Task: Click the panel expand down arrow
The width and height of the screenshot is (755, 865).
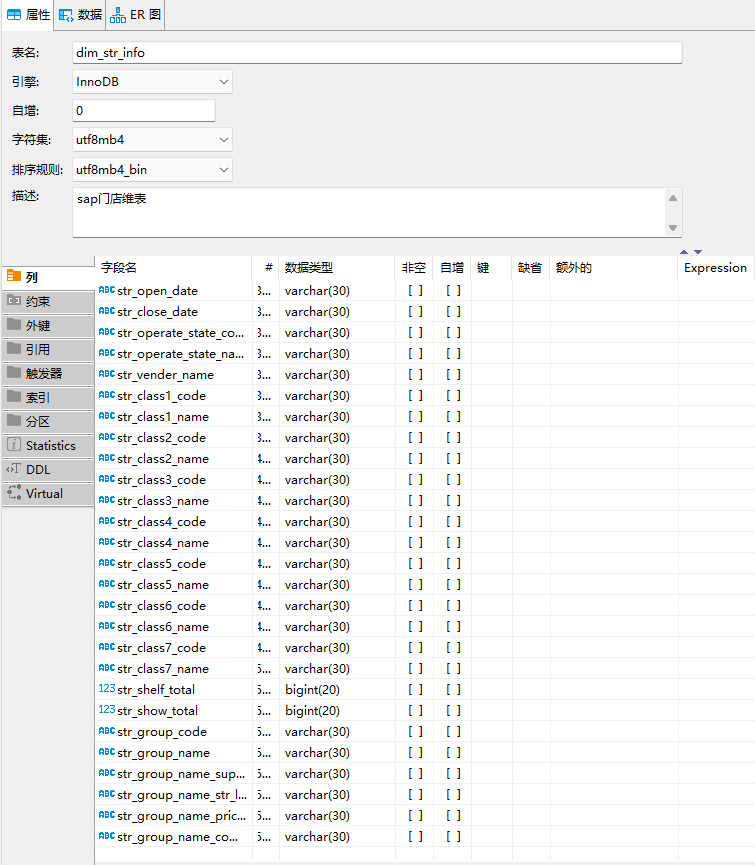Action: coord(698,252)
